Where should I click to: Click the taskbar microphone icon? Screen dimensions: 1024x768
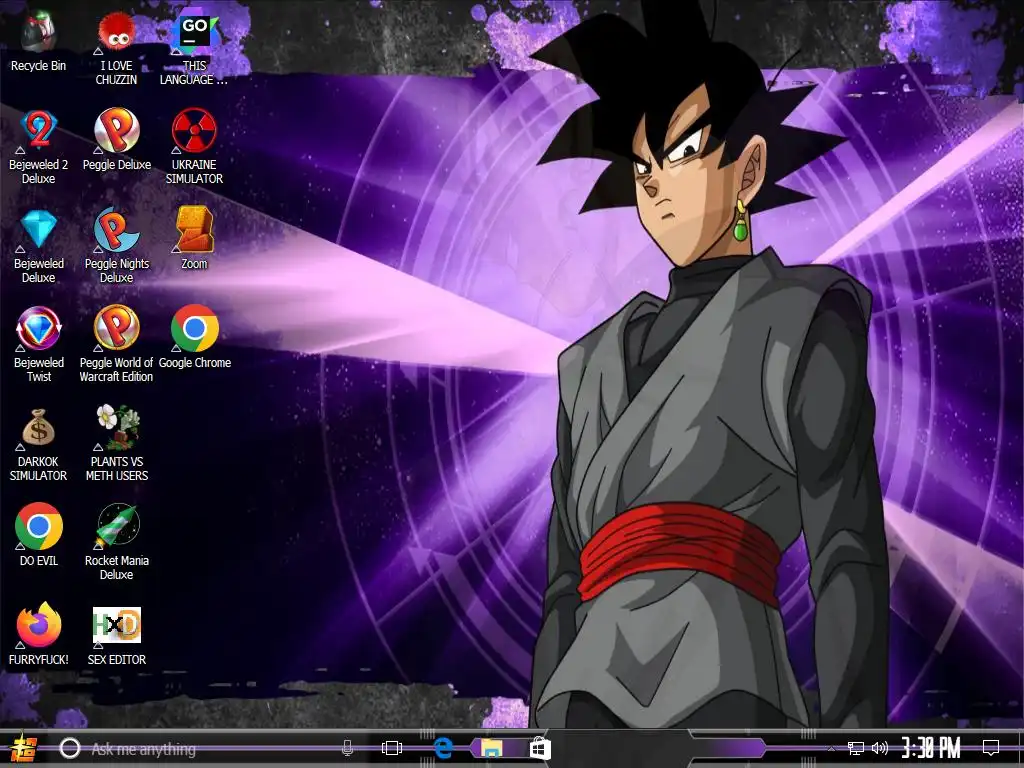[347, 748]
